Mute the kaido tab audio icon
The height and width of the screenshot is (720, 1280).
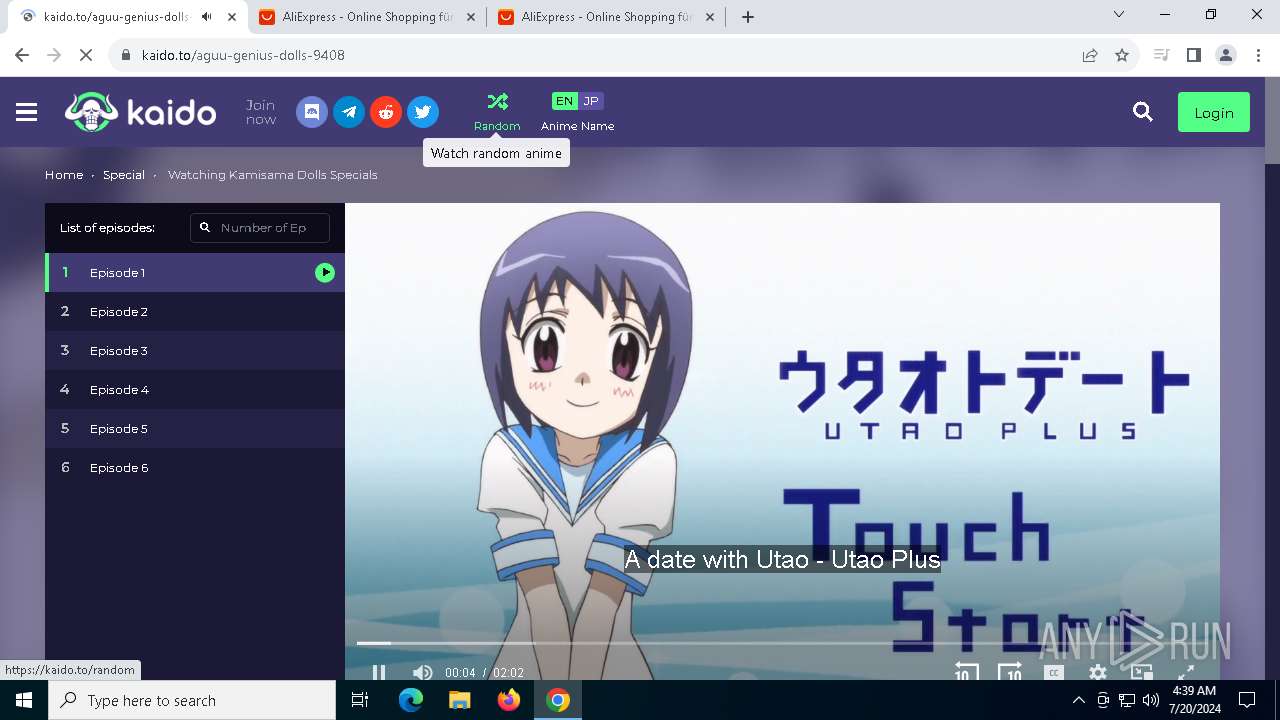[x=206, y=17]
